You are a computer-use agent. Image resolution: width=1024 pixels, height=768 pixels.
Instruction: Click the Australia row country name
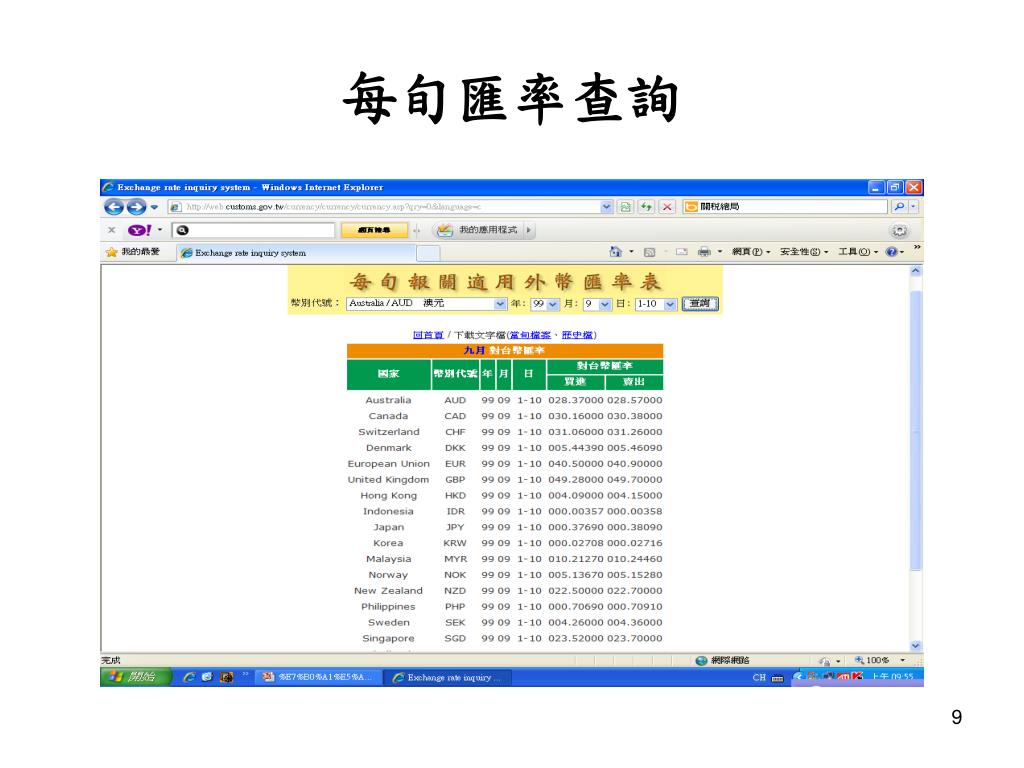388,400
